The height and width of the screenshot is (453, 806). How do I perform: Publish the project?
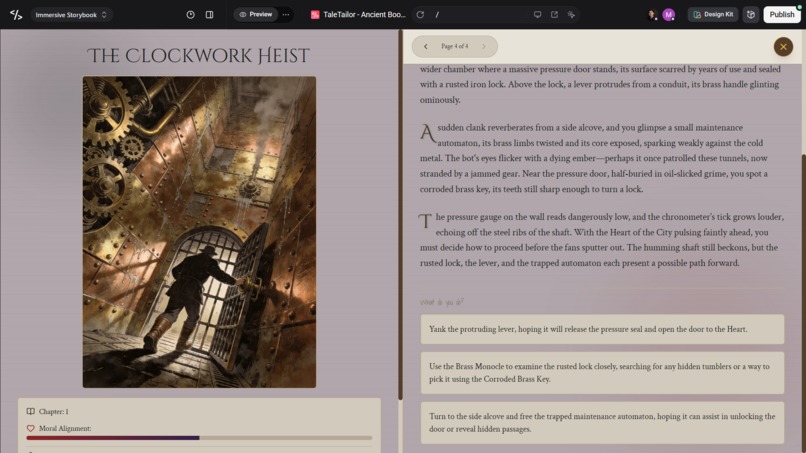(781, 14)
